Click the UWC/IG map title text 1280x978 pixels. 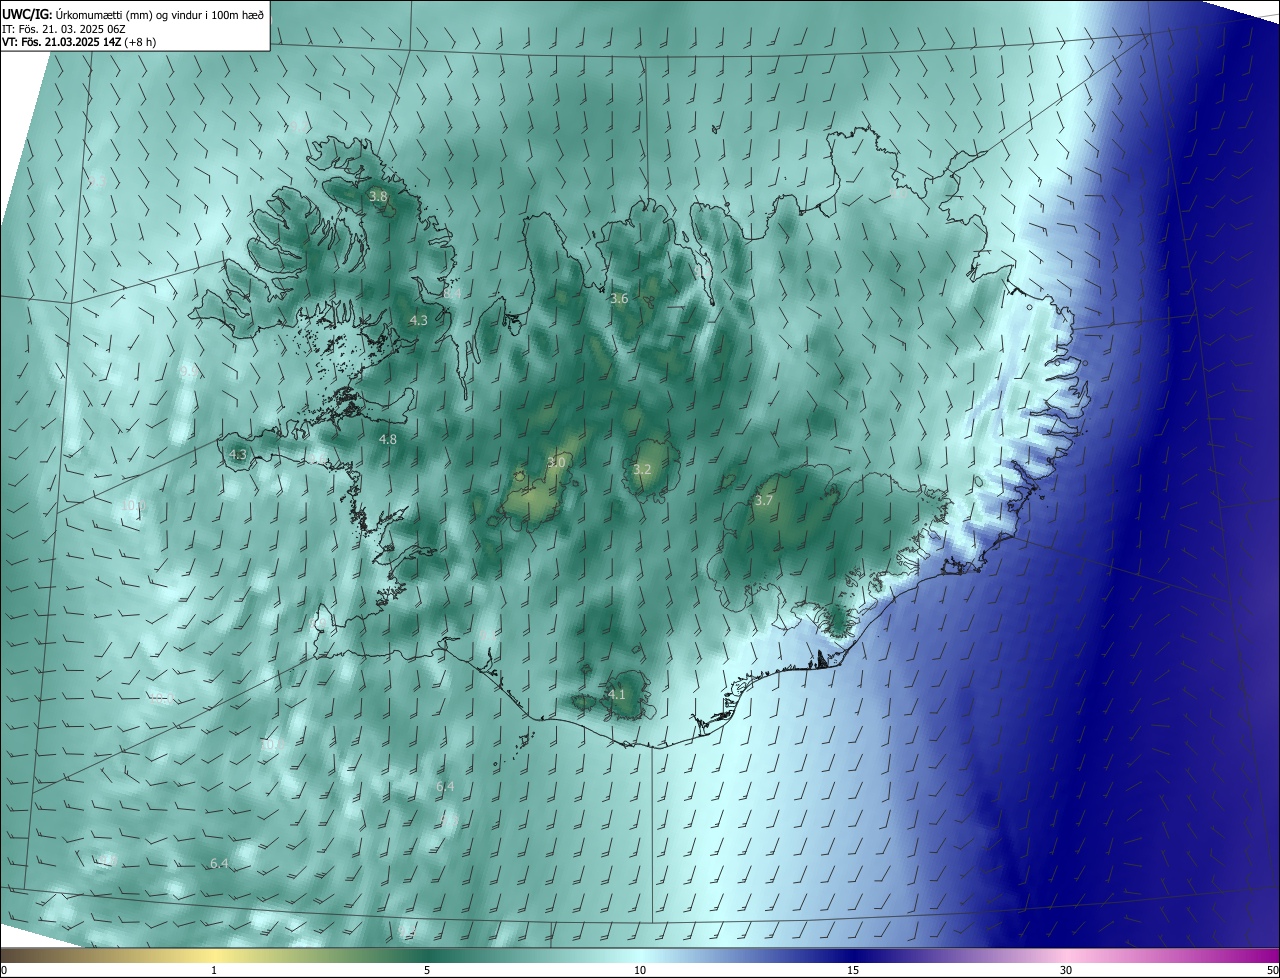(x=134, y=13)
